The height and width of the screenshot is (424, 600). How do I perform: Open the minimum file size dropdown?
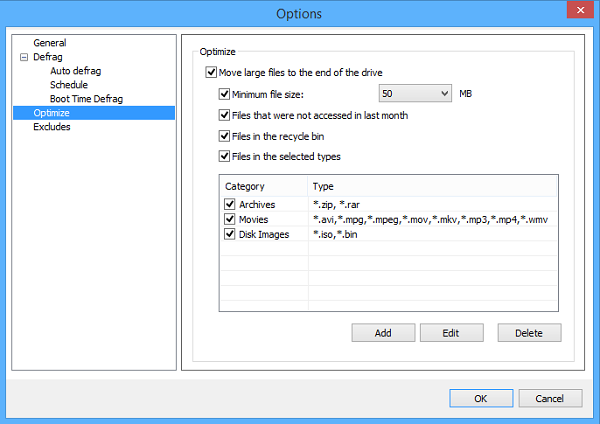click(x=415, y=93)
